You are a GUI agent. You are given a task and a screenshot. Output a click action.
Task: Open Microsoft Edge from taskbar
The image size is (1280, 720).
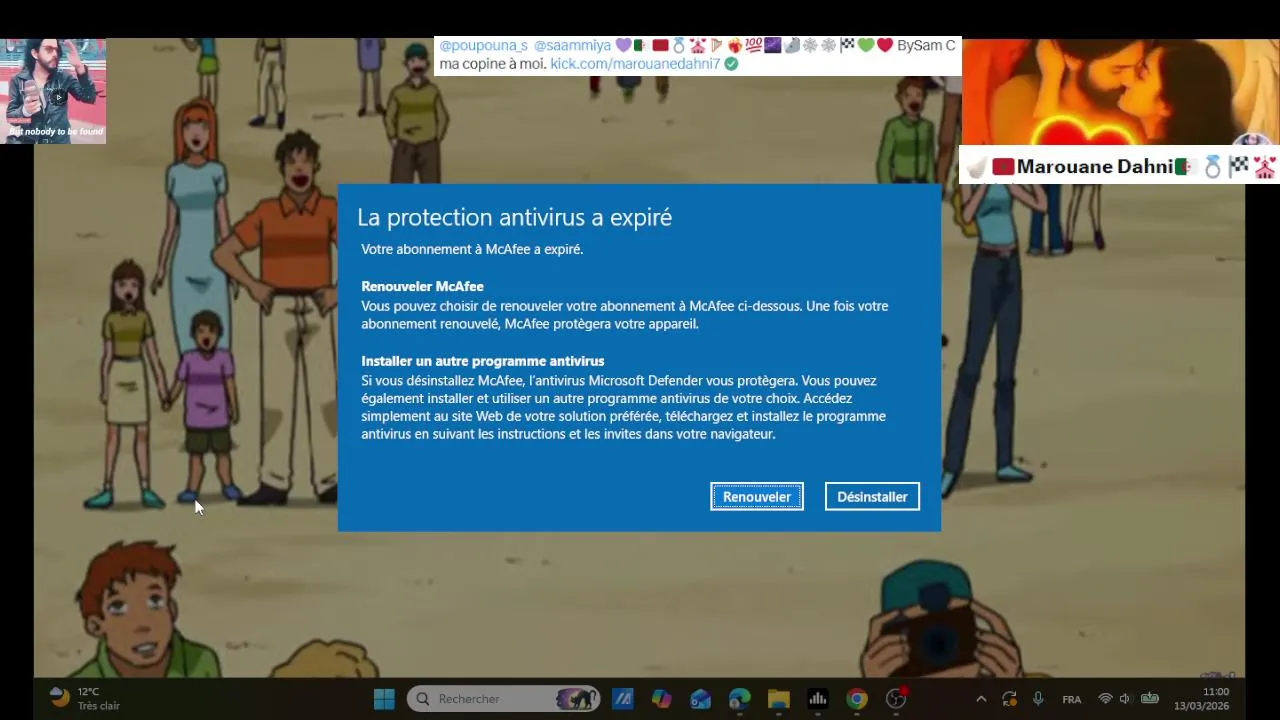(739, 699)
